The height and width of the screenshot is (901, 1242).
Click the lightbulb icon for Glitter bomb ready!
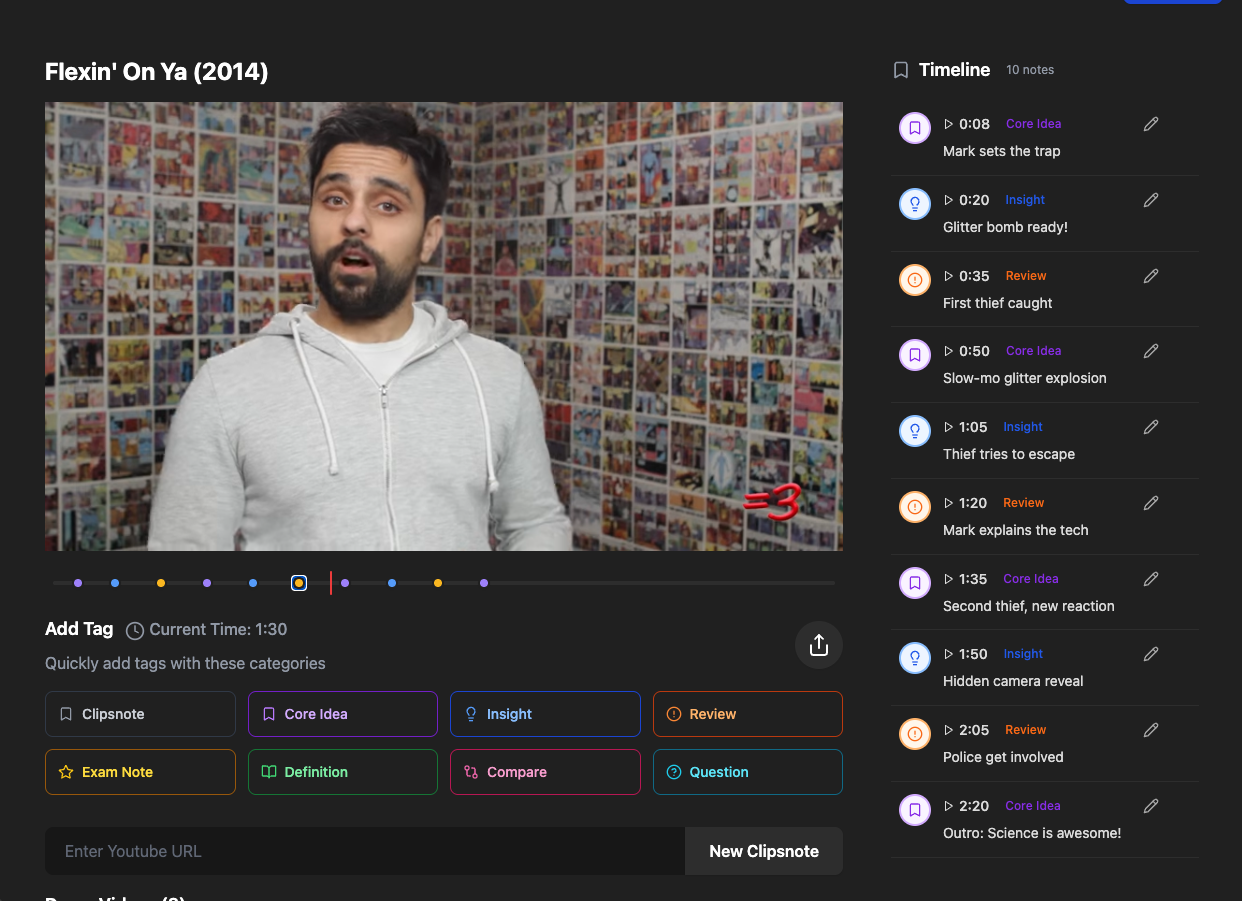pos(914,204)
